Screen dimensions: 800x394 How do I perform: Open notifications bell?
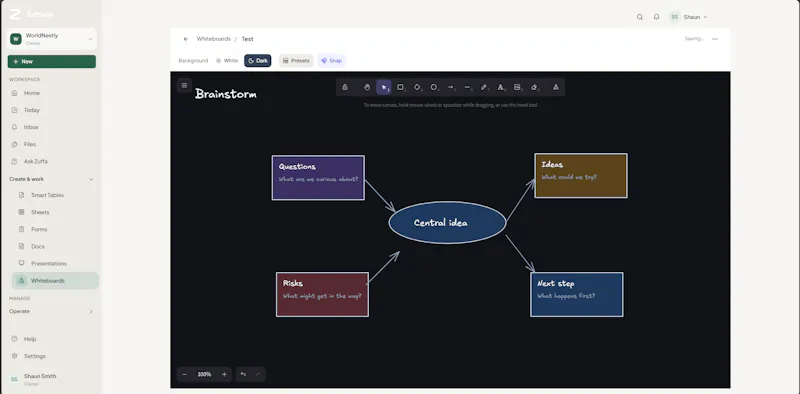click(x=657, y=17)
